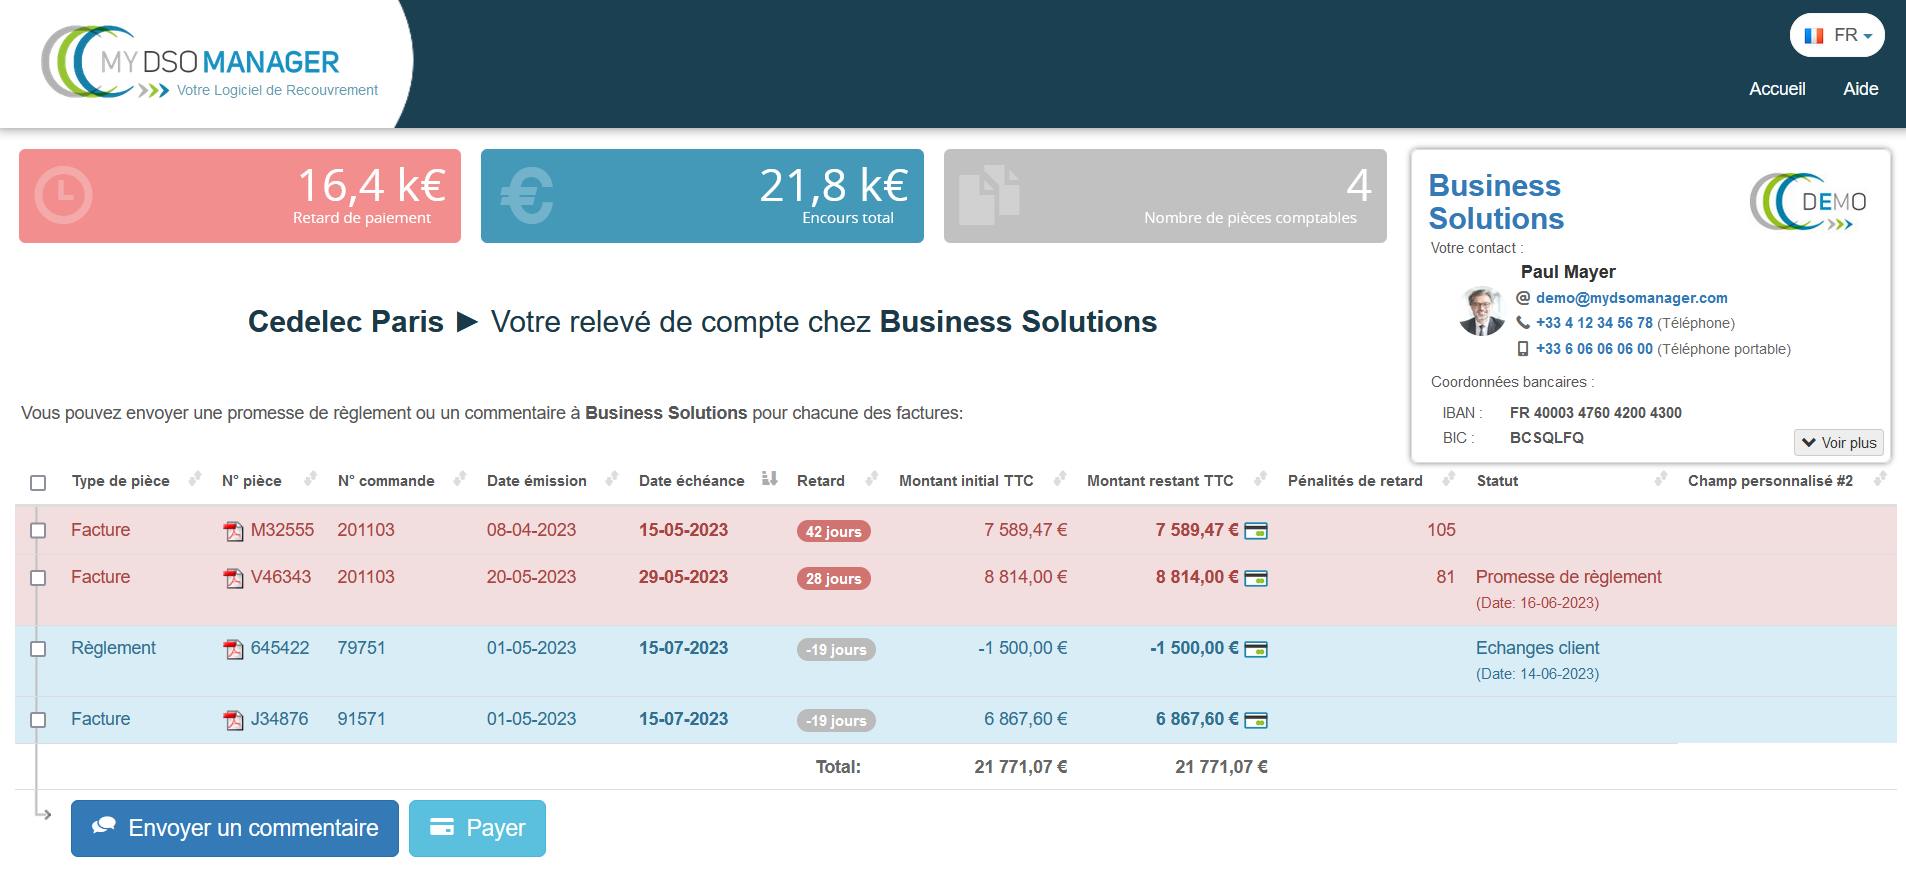Click the Envoyer un commentaire button
The height and width of the screenshot is (871, 1906).
[235, 828]
